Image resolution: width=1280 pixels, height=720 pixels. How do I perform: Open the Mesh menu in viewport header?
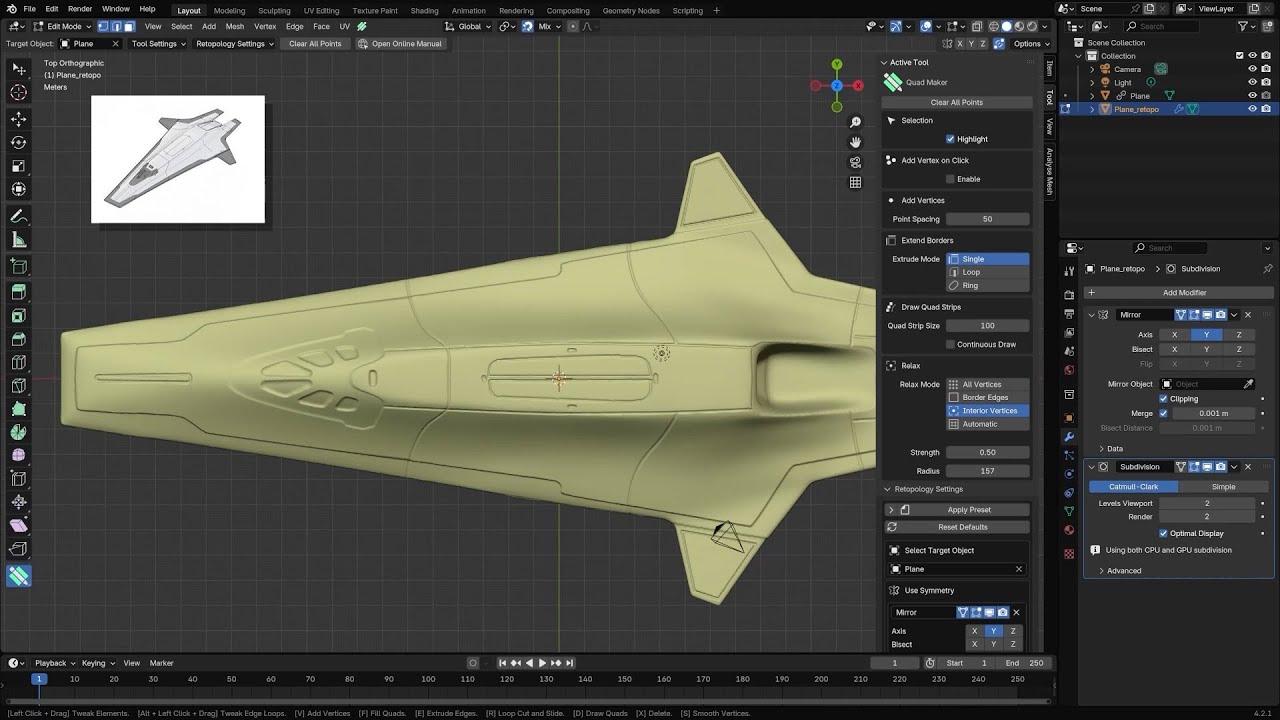234,26
